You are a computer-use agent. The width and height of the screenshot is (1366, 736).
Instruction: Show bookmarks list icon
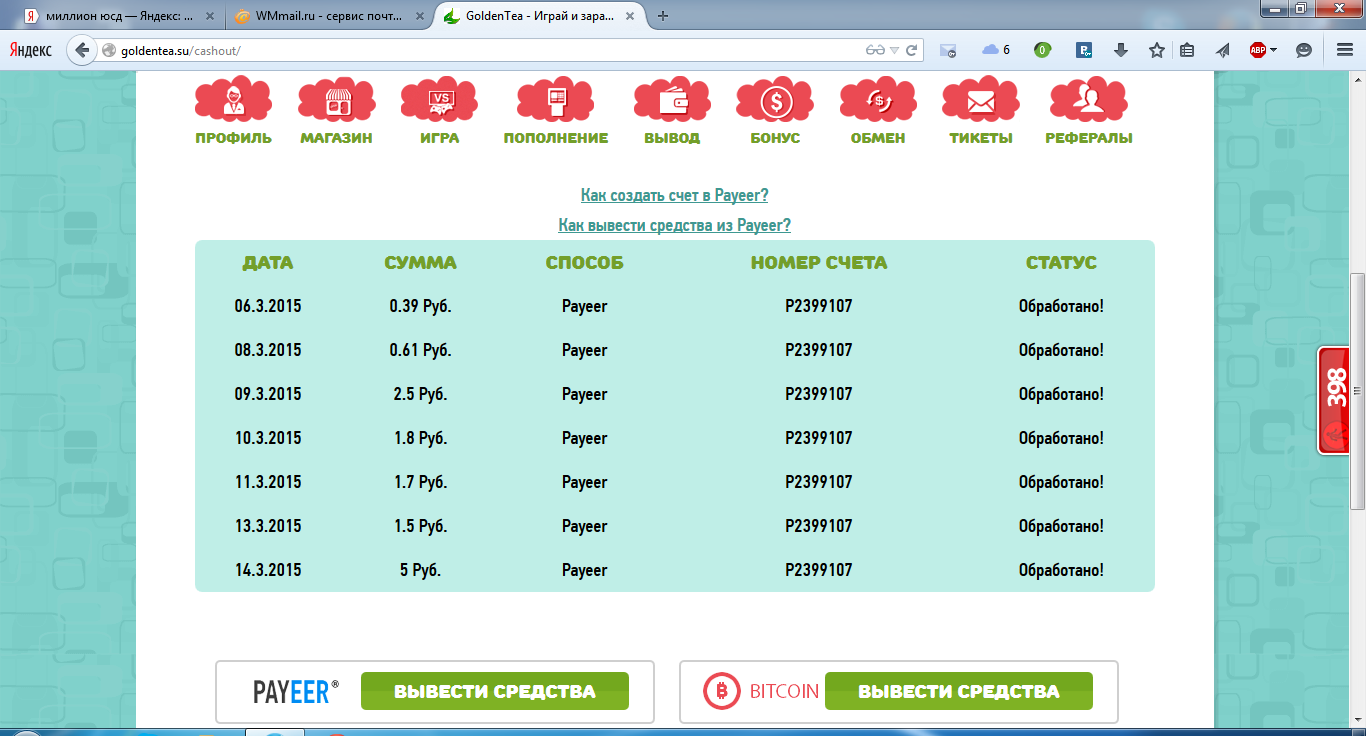tap(1187, 50)
